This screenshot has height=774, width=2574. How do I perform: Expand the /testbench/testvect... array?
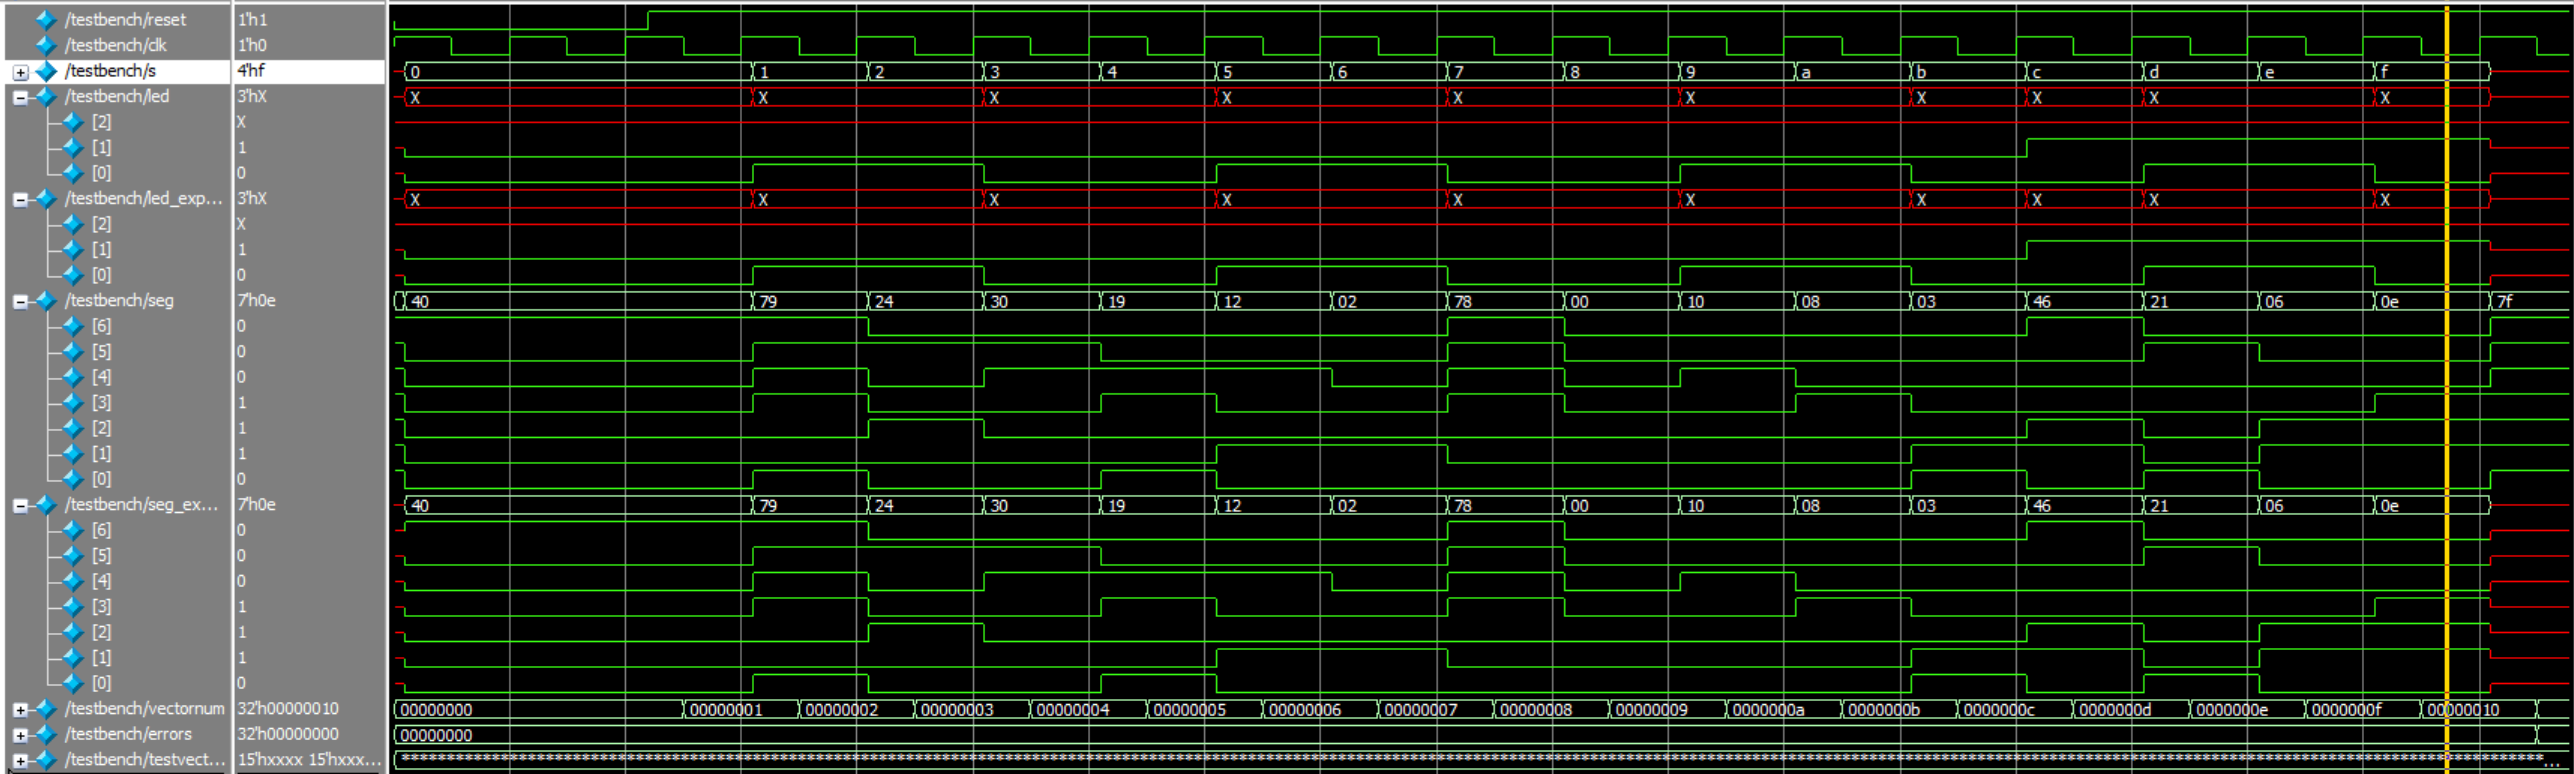[x=20, y=760]
